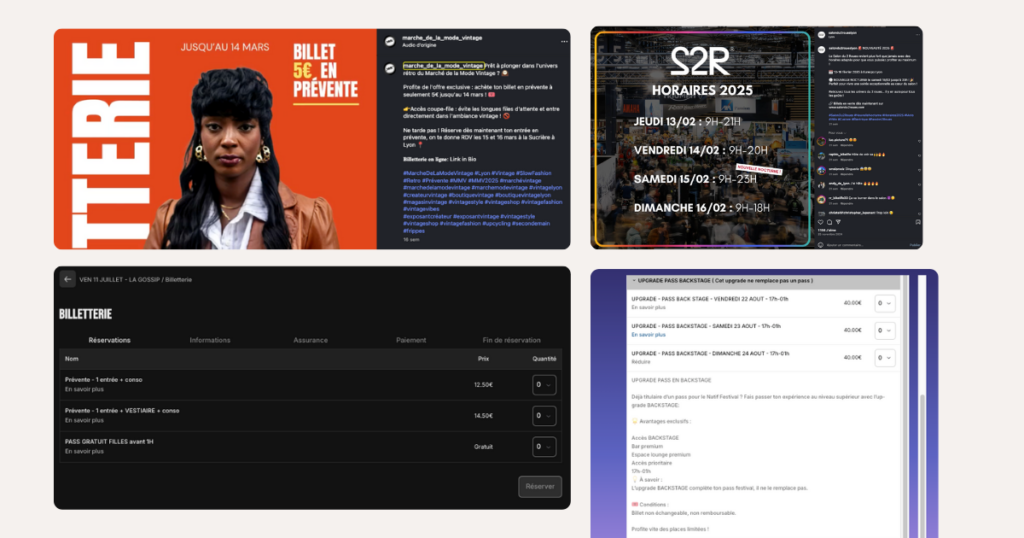1024x538 pixels.
Task: Click En savoir plus under PASS GRATUIT FILLES
Action: [x=84, y=451]
